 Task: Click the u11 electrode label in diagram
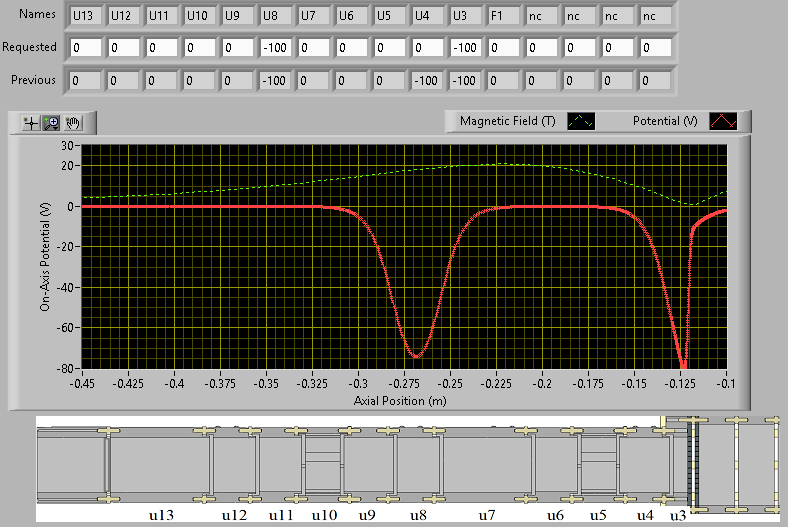[280, 515]
